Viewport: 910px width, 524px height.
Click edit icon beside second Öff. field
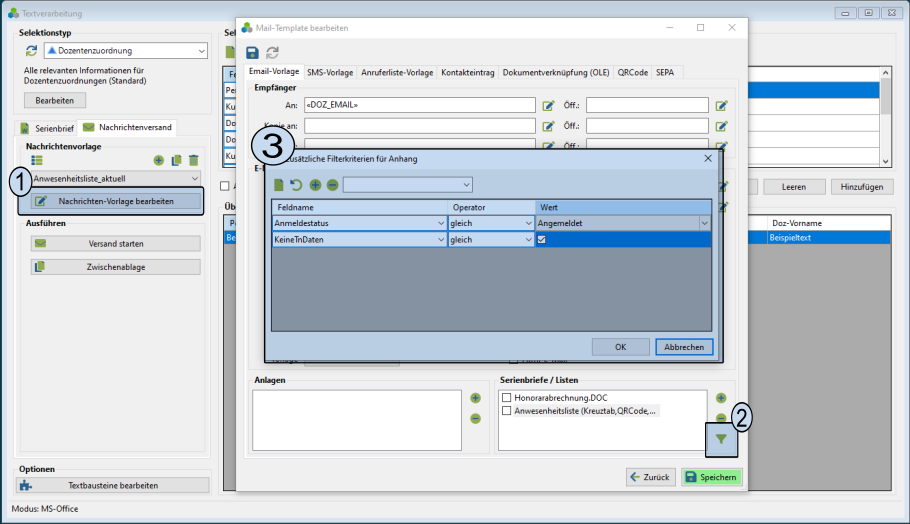pos(721,126)
